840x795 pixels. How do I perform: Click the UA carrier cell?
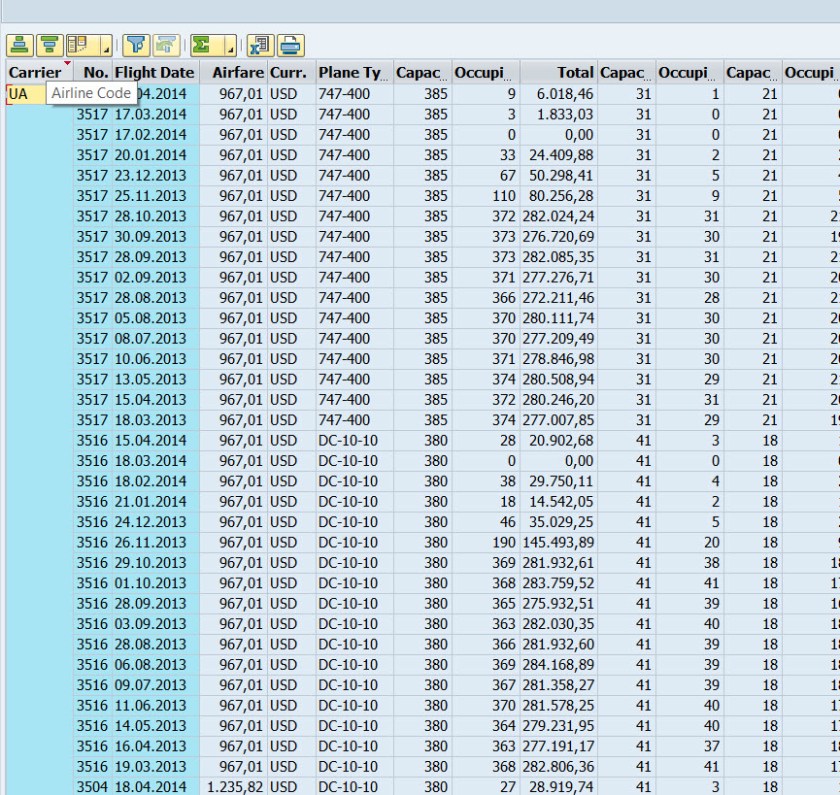click(18, 94)
